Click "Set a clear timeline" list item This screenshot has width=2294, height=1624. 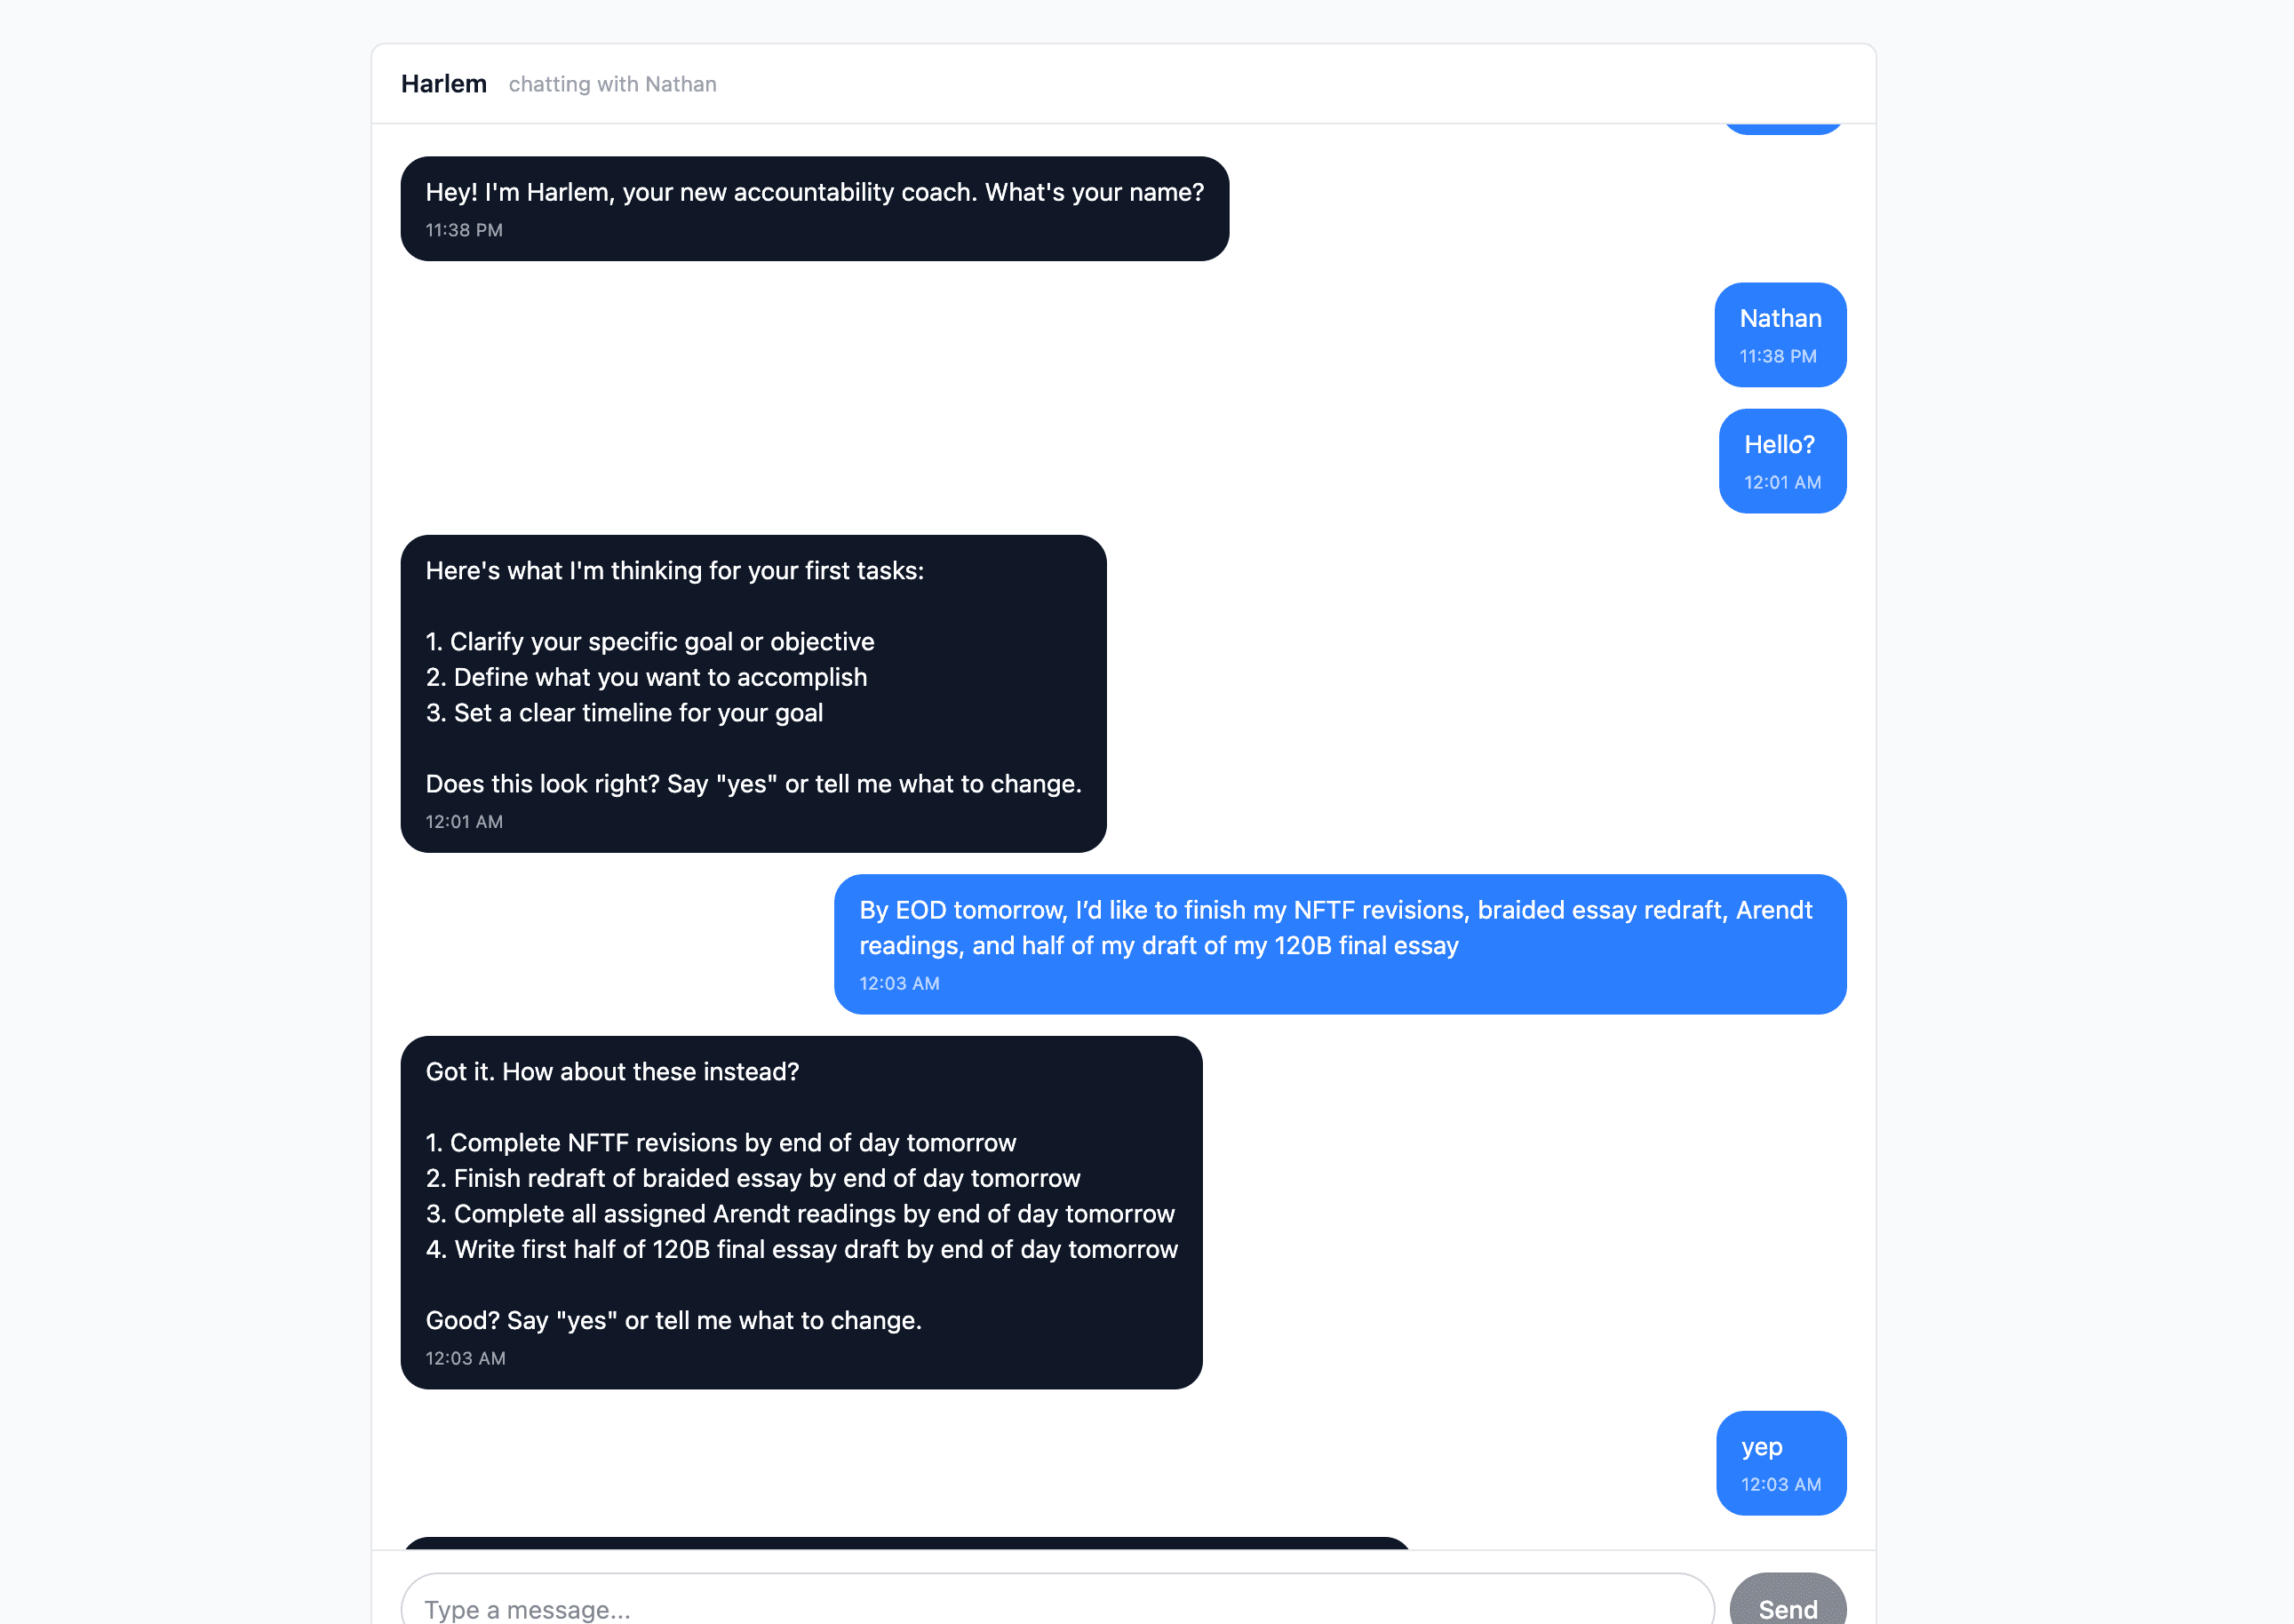coord(624,713)
